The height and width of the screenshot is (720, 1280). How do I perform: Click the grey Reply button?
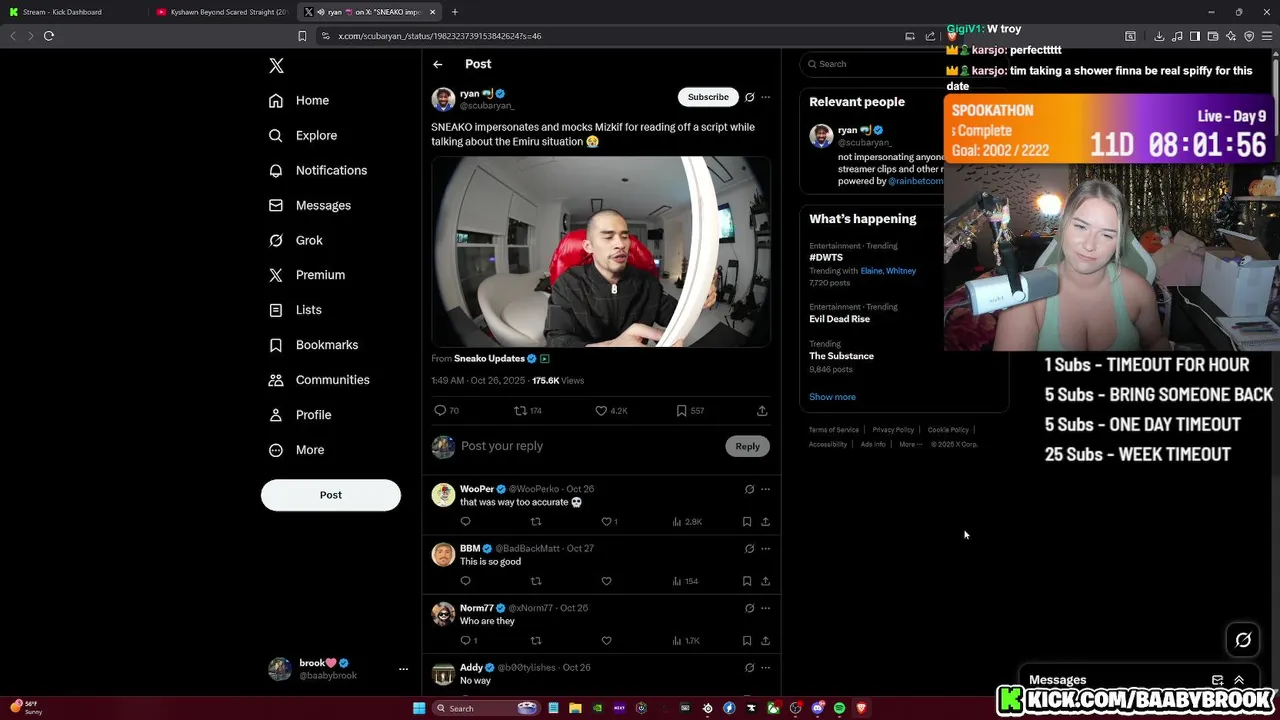pos(748,446)
